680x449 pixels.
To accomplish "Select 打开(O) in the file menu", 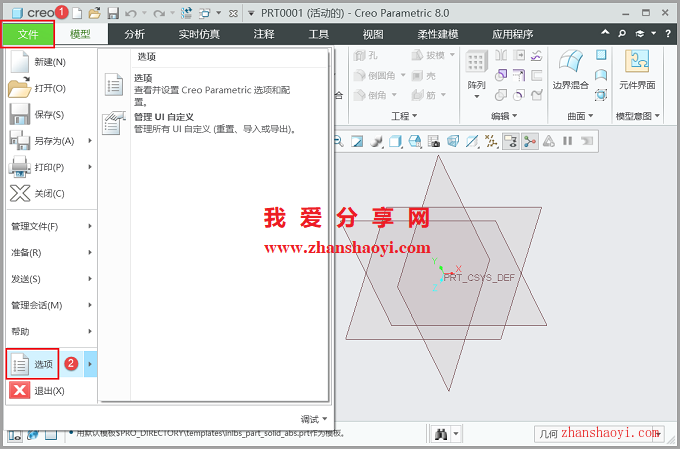I will tap(52, 88).
